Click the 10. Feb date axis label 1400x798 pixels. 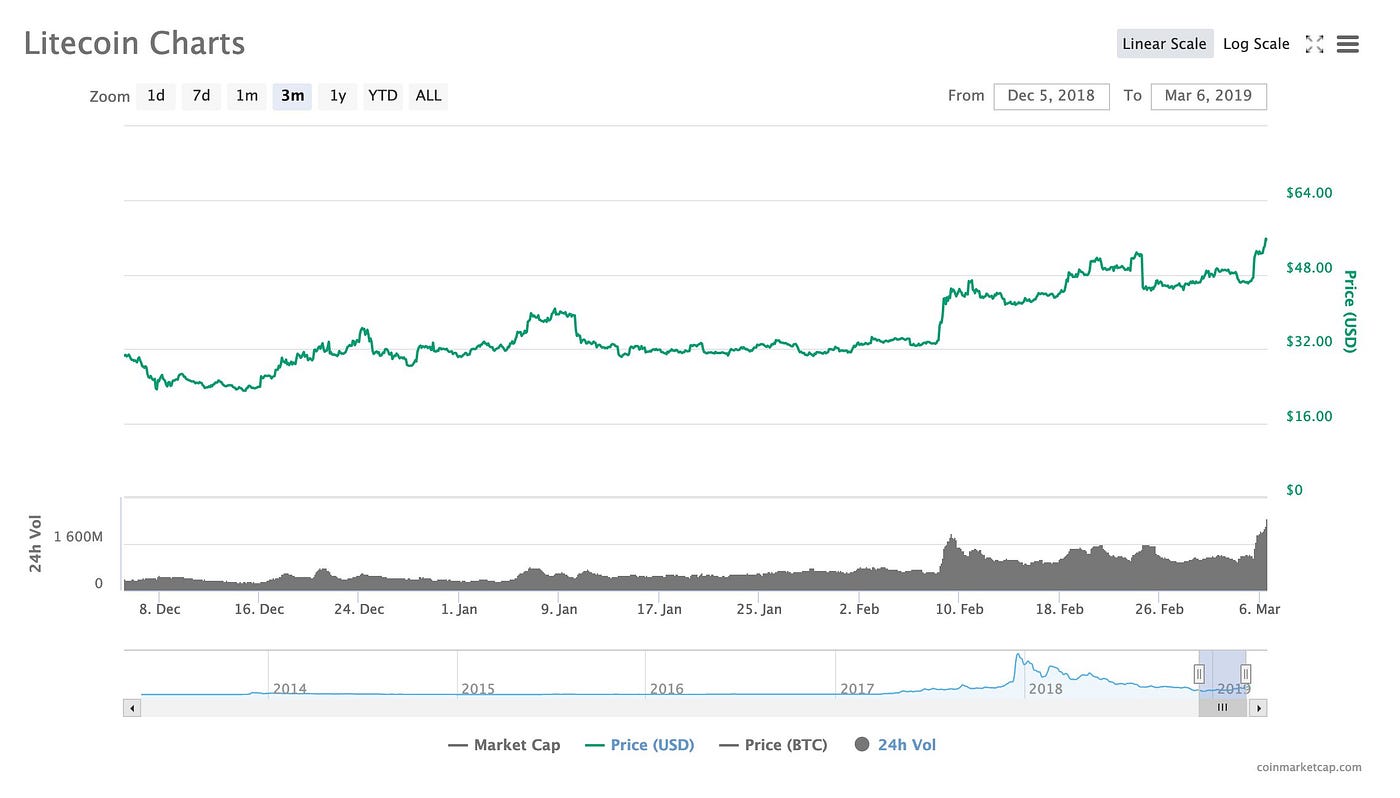point(959,609)
